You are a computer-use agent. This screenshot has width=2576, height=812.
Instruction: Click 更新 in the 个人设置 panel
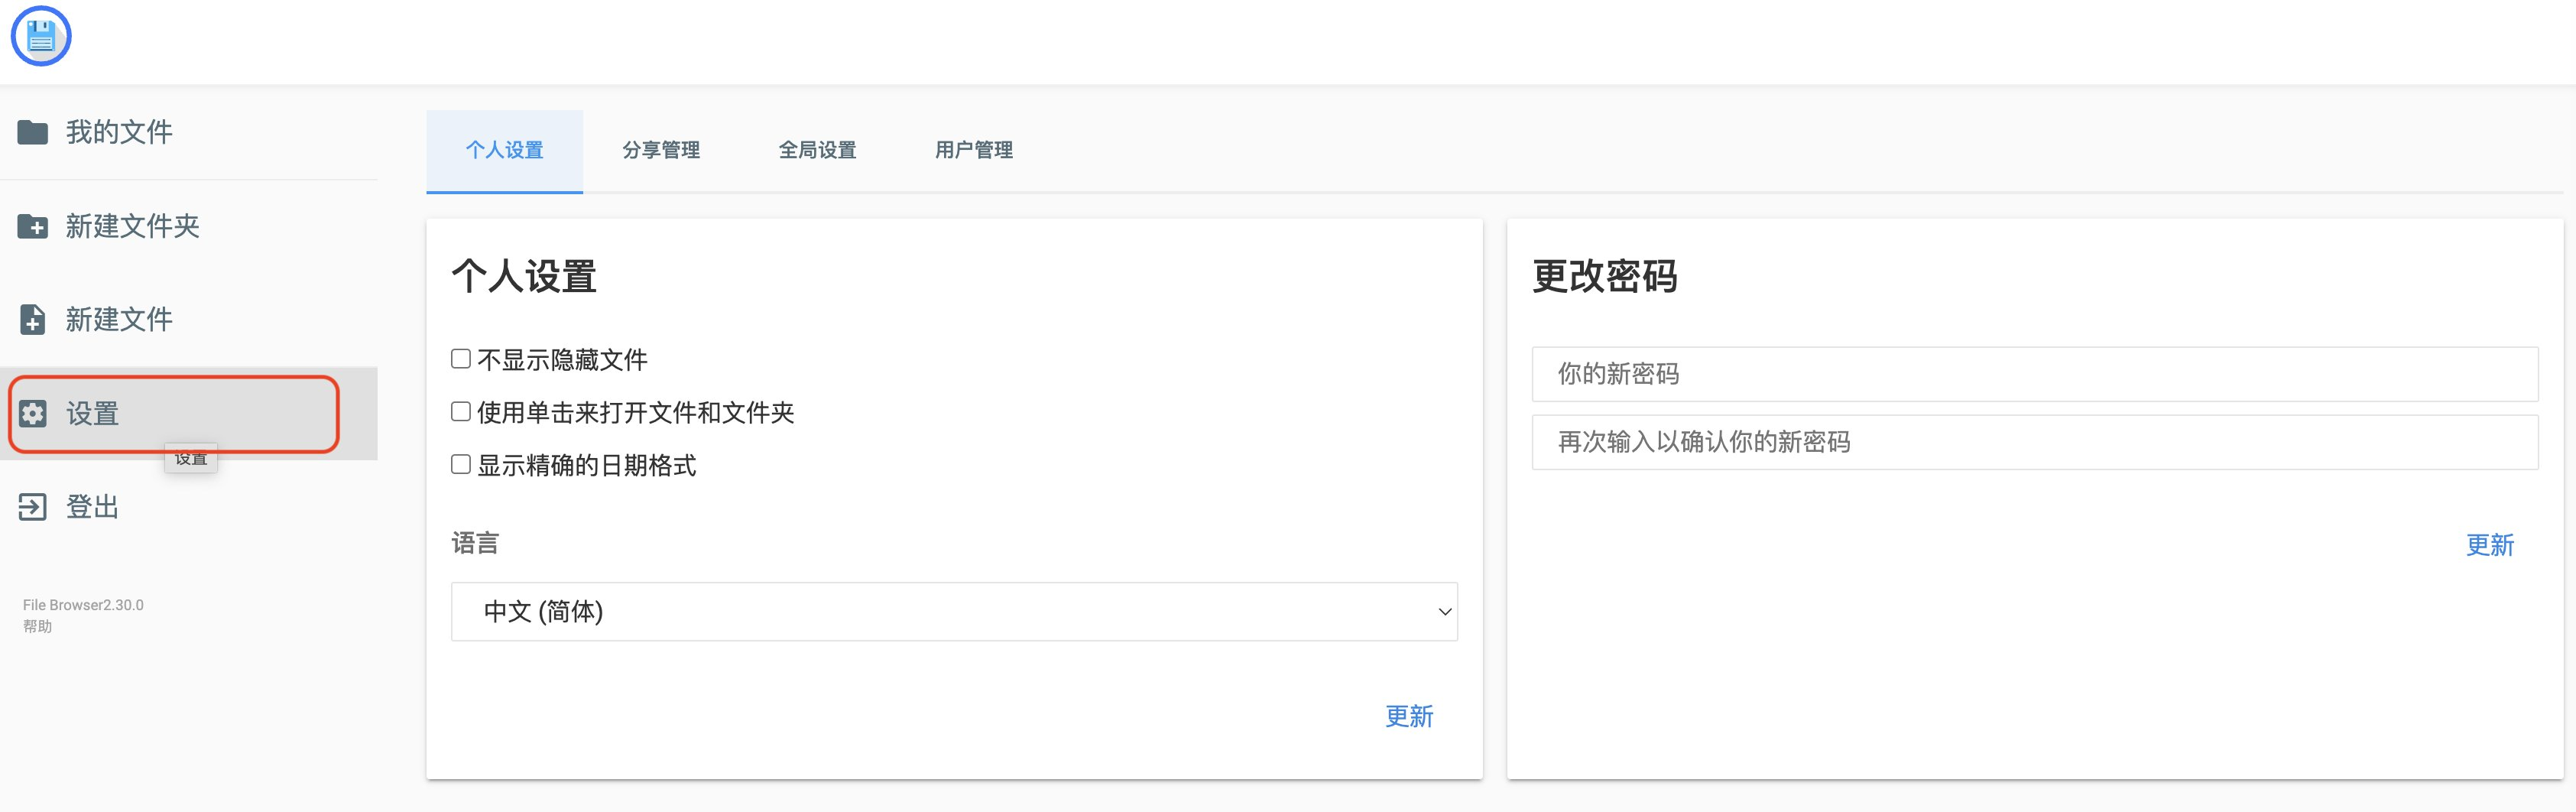tap(1409, 716)
